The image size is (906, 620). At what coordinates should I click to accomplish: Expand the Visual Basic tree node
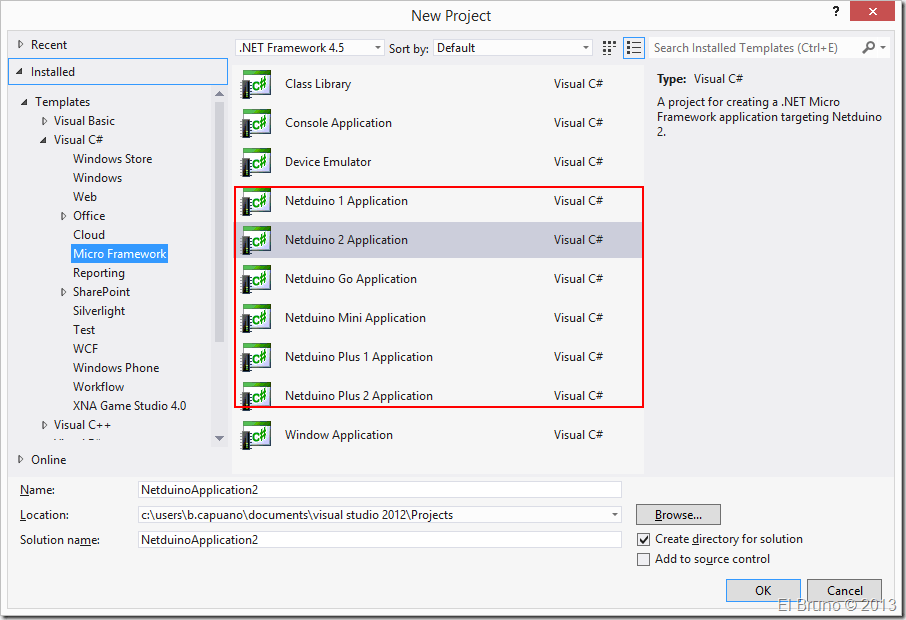[44, 121]
